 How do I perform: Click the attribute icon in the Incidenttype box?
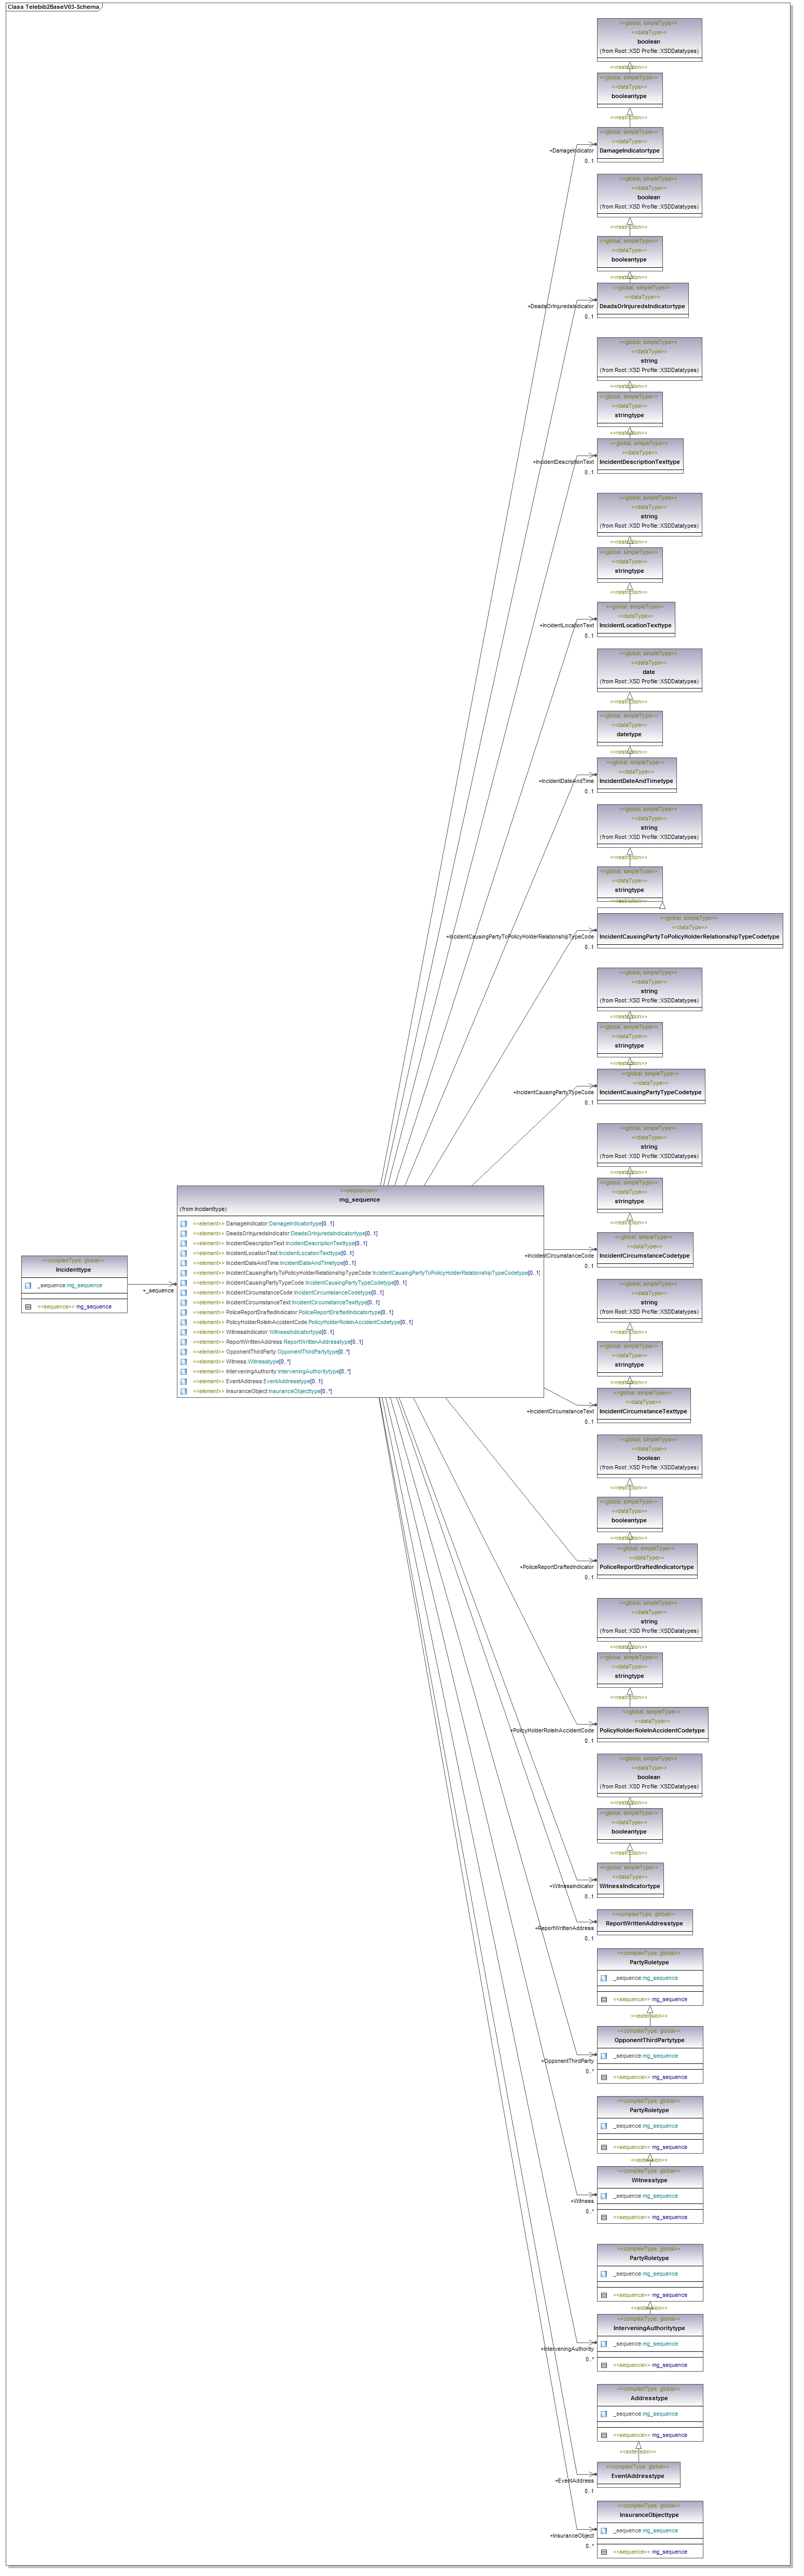point(28,1285)
